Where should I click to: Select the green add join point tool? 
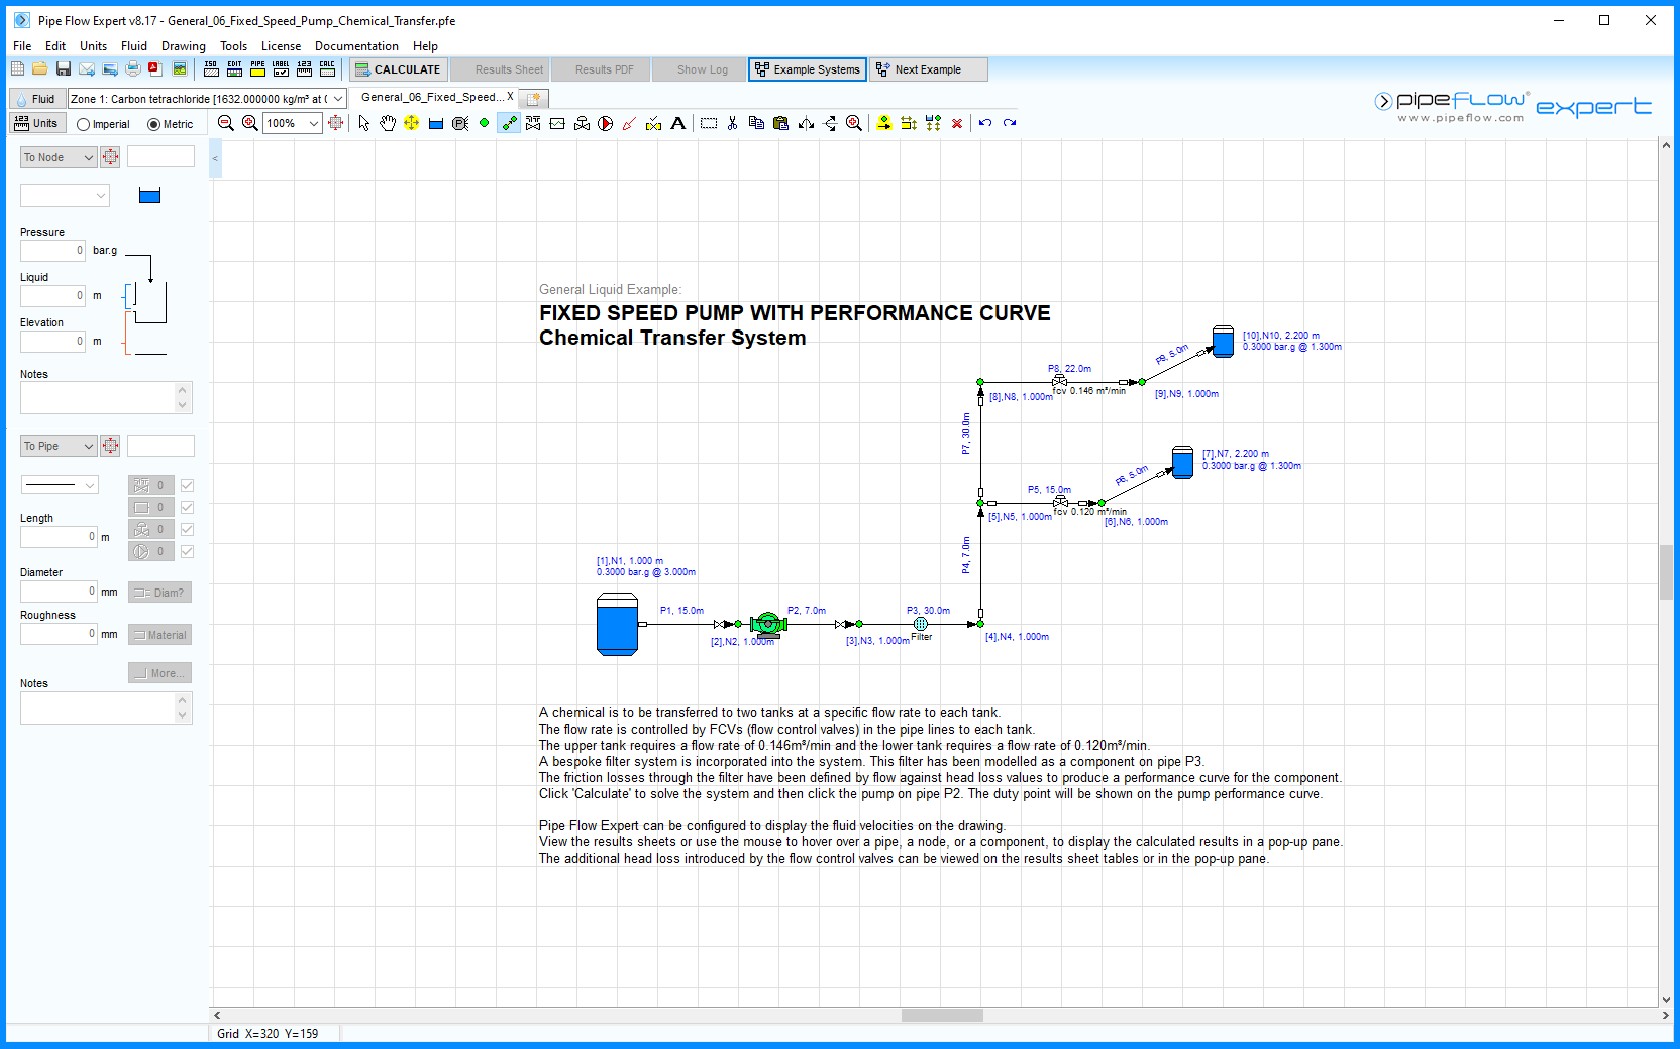(x=484, y=123)
